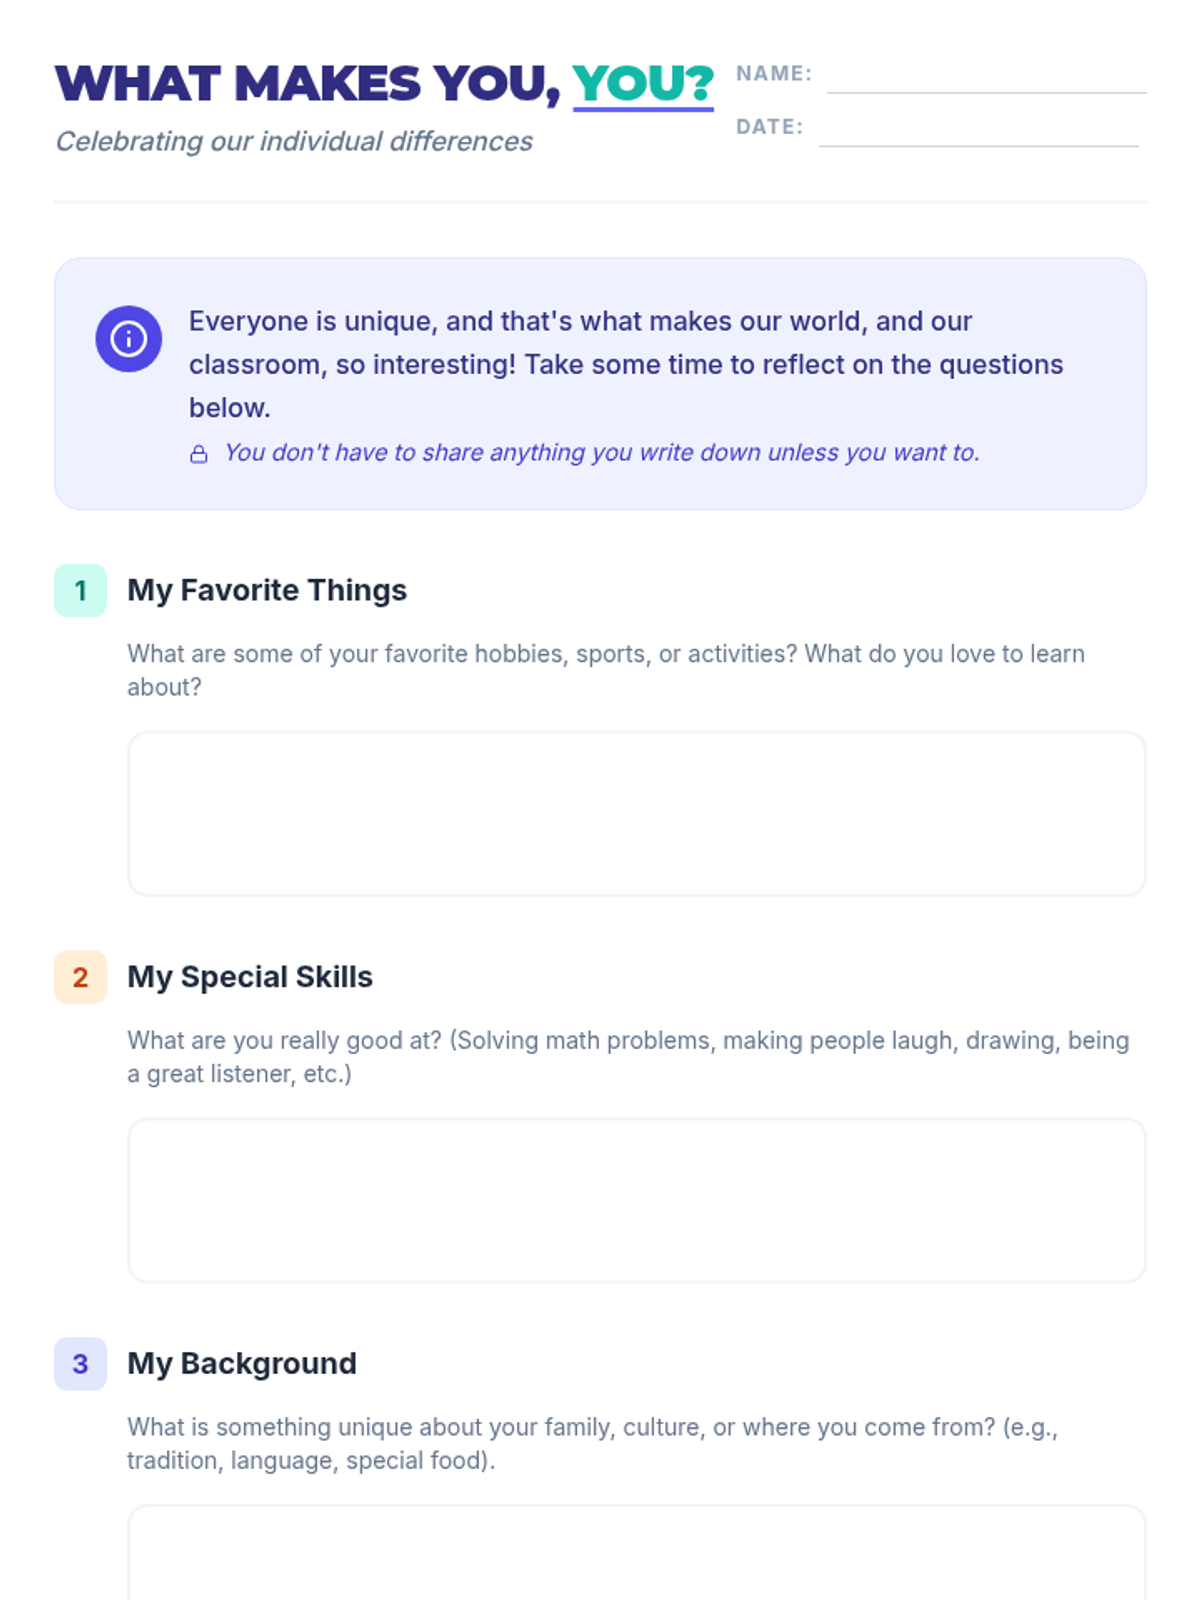The height and width of the screenshot is (1600, 1200).
Task: Click the subtitle Celebrating our individual differences
Action: coord(294,142)
